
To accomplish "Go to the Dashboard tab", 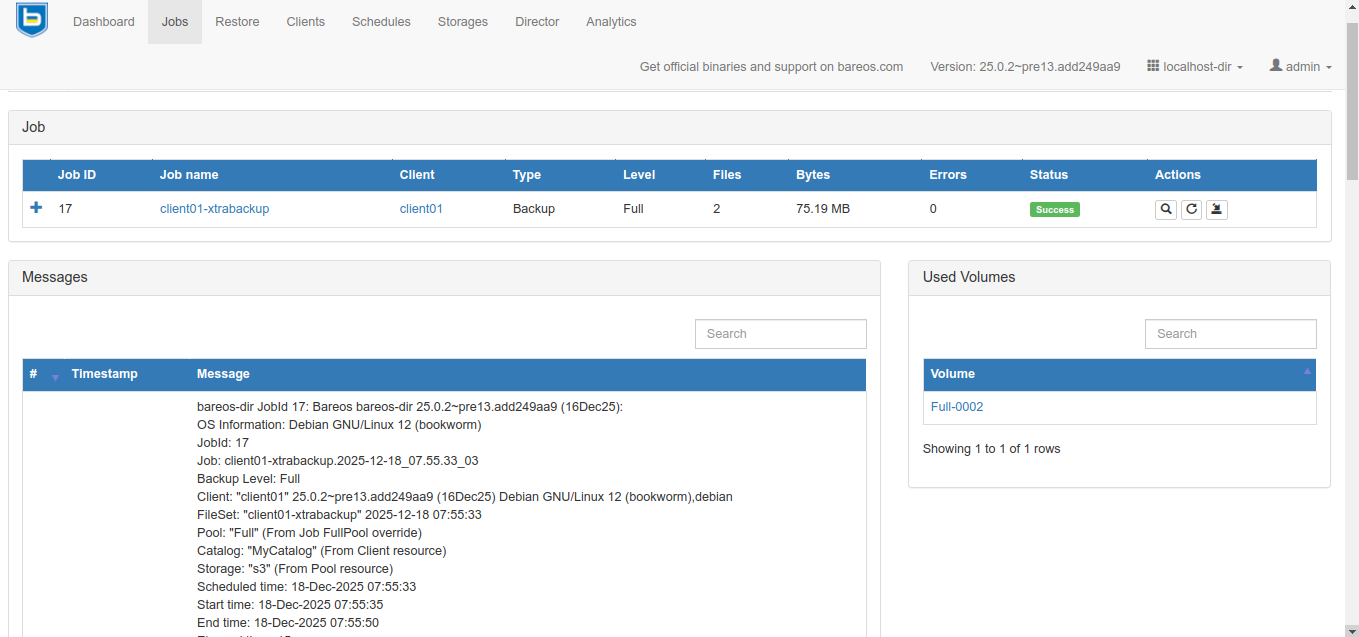I will (104, 22).
